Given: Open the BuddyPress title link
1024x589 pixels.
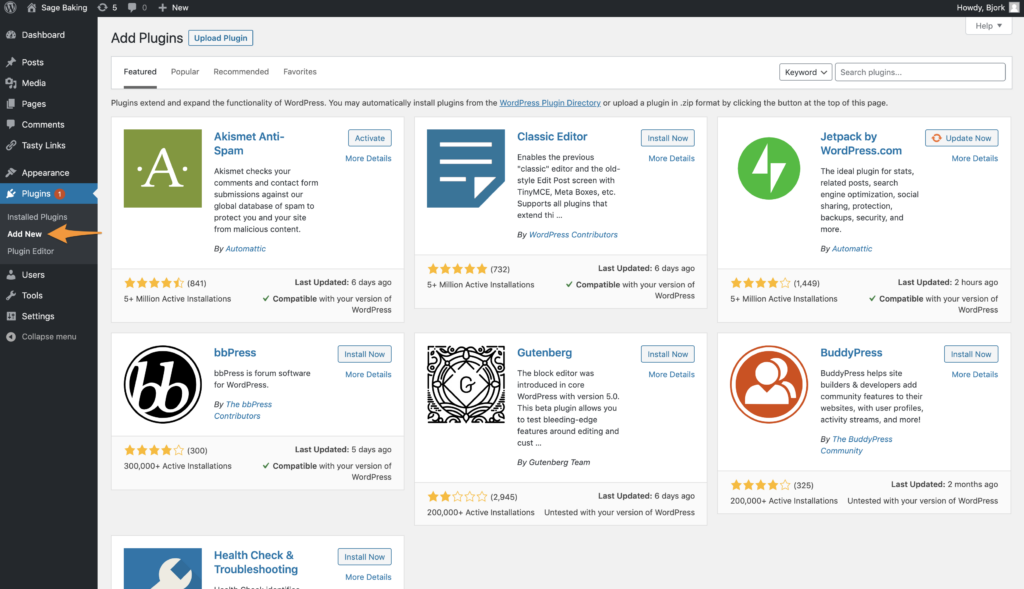Looking at the screenshot, I should coord(851,353).
